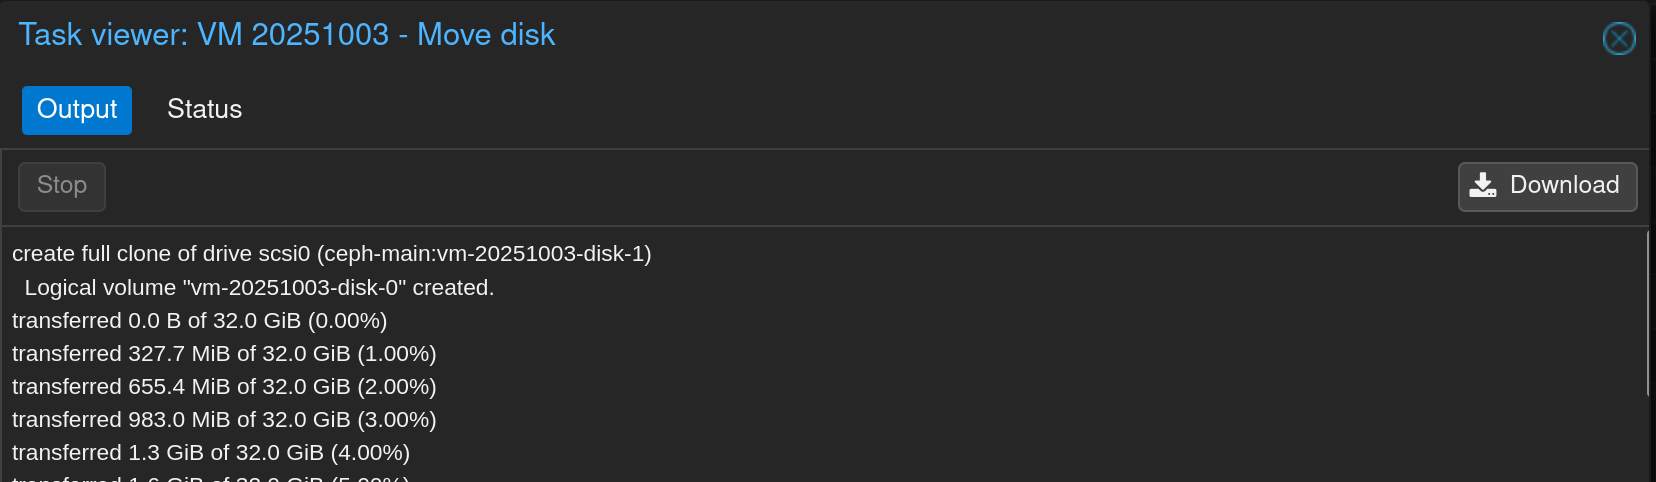Click the download icon in the toolbar
Viewport: 1656px width, 482px height.
pos(1483,186)
